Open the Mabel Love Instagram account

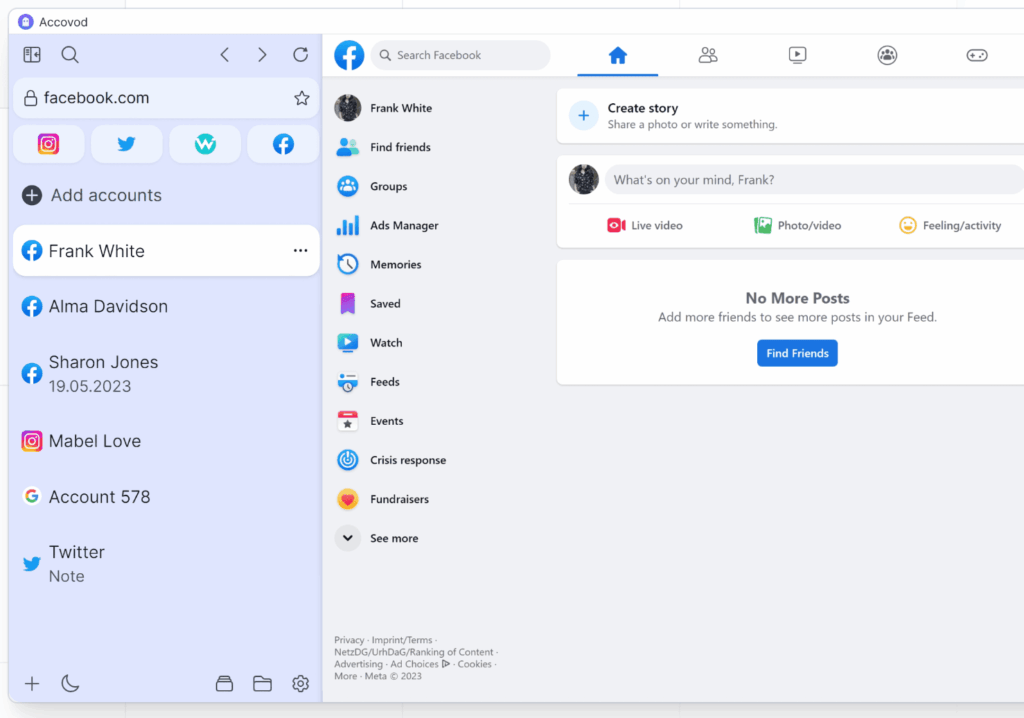(166, 441)
